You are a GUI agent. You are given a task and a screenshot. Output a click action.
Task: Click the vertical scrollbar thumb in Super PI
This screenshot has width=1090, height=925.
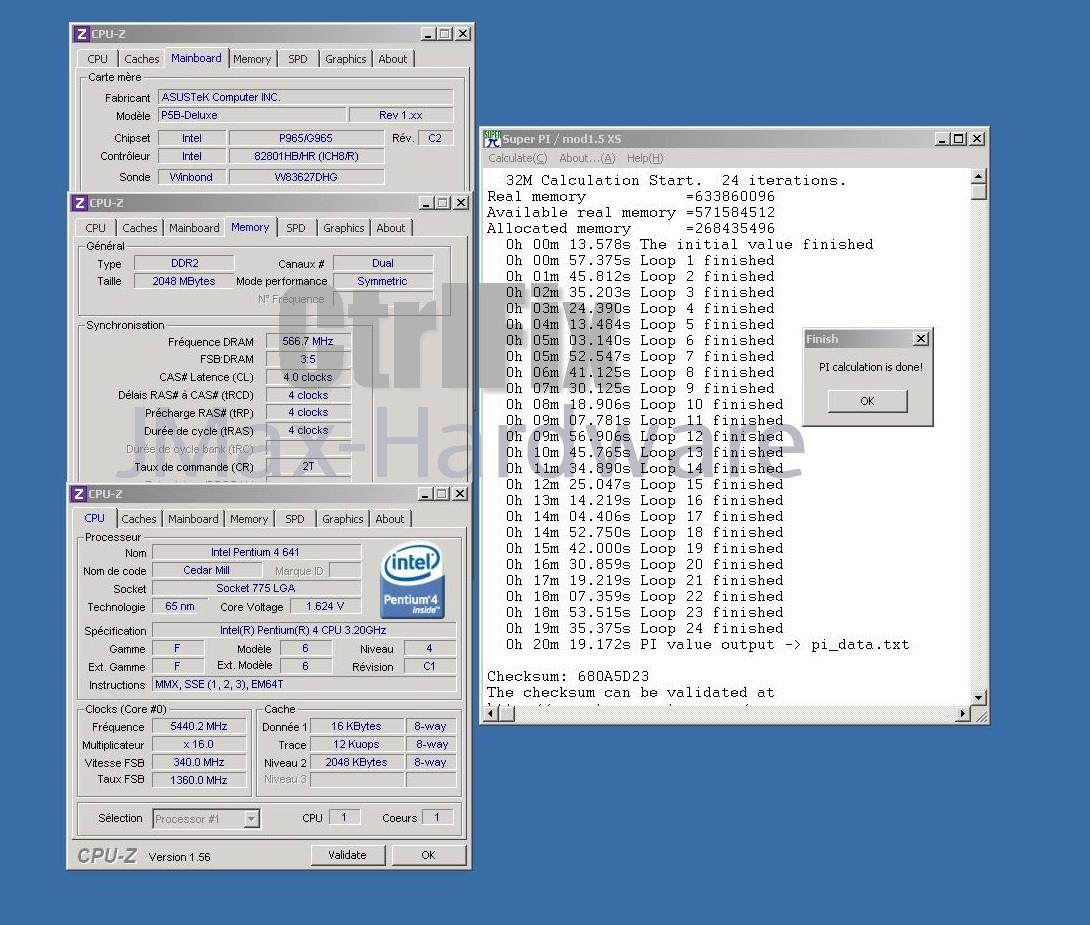point(979,191)
